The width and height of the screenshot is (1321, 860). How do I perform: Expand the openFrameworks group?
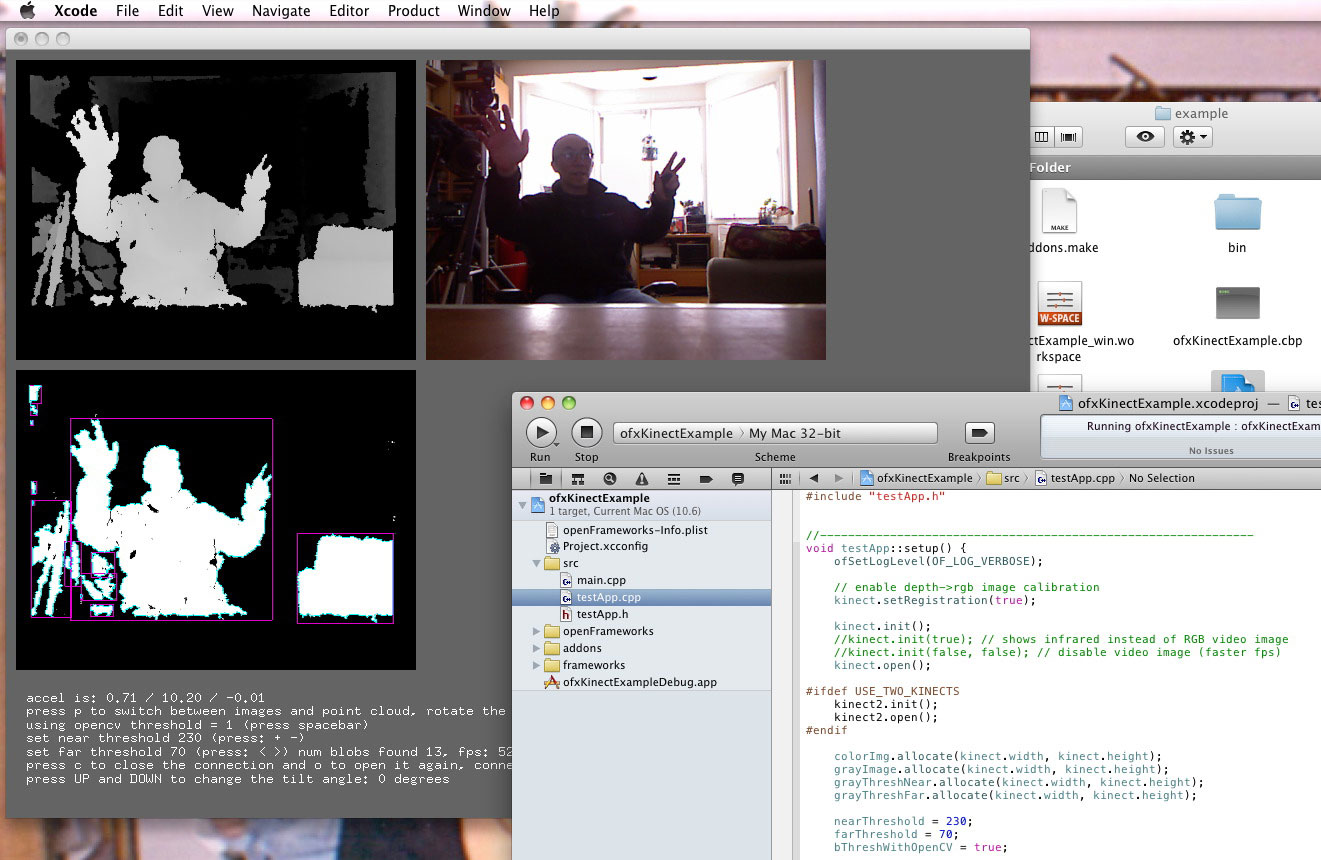click(537, 632)
